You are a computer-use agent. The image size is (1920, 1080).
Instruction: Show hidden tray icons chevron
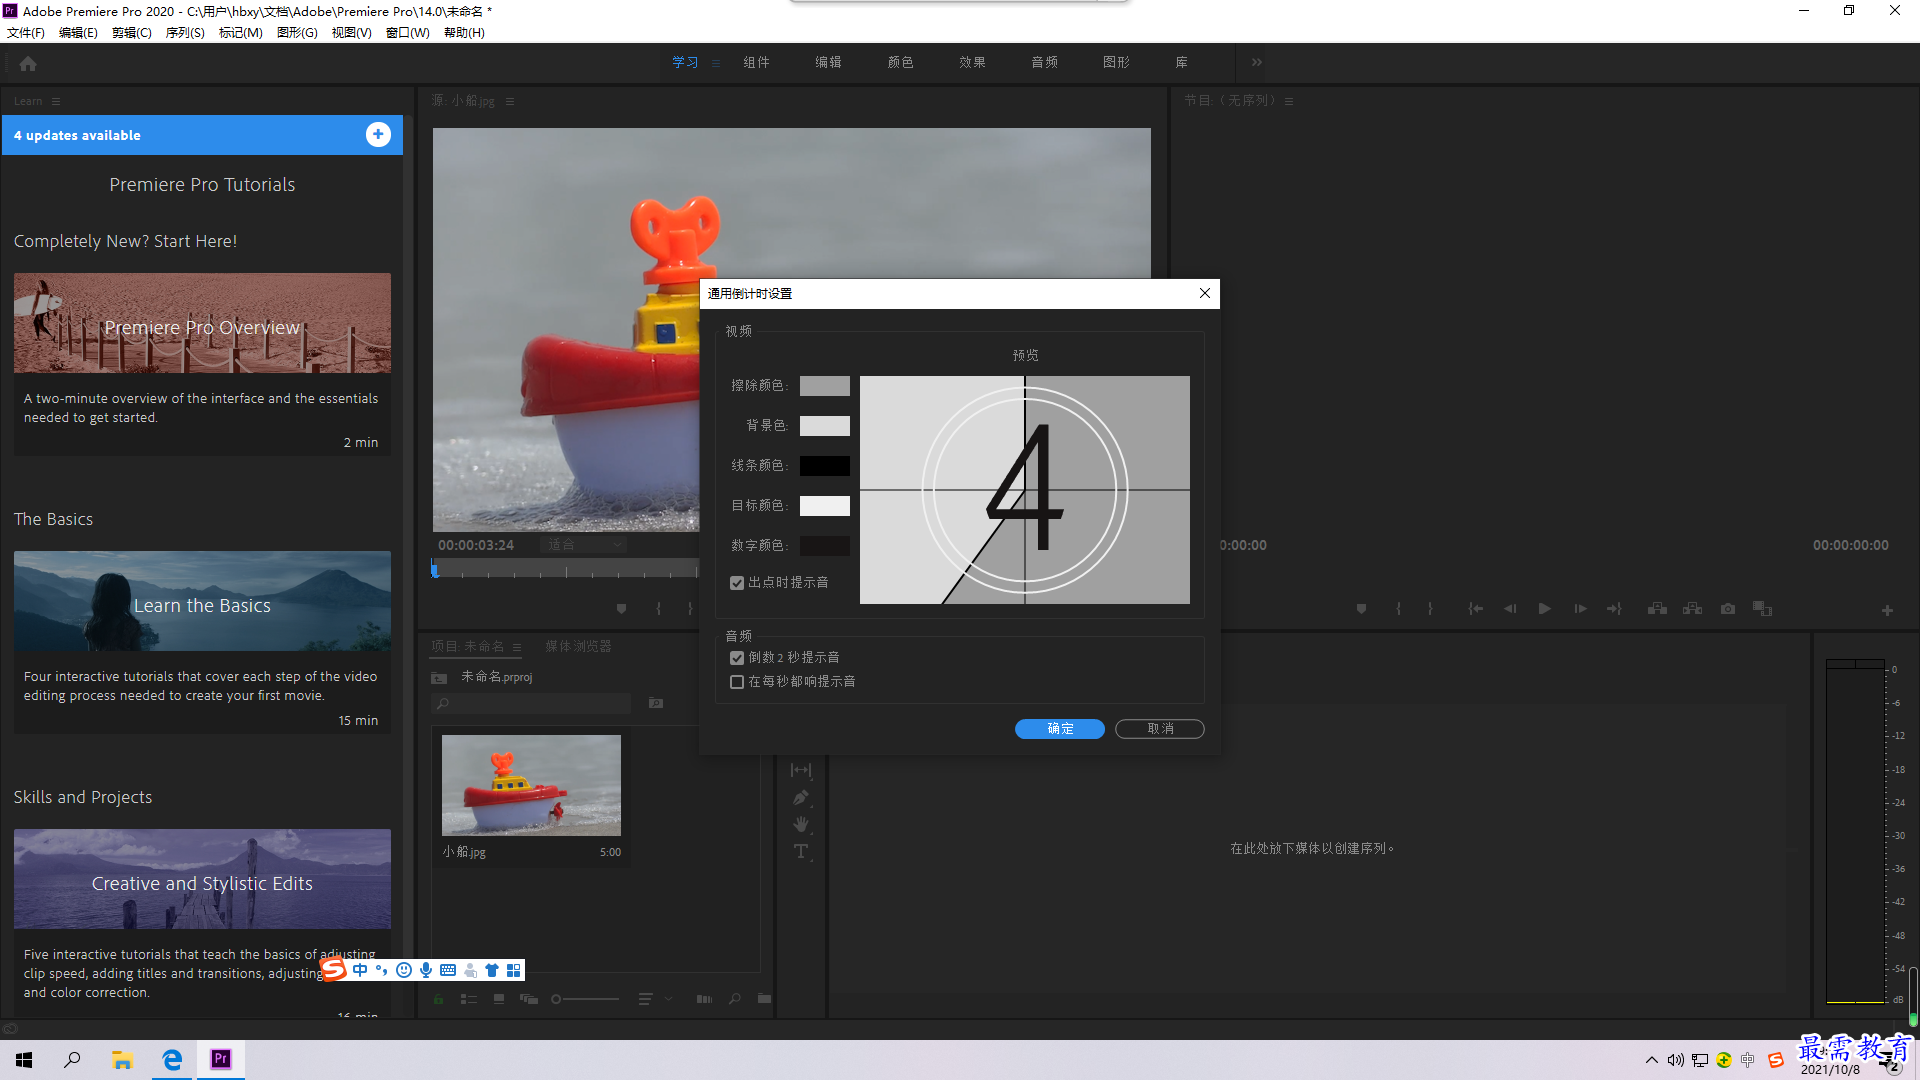click(x=1652, y=1060)
